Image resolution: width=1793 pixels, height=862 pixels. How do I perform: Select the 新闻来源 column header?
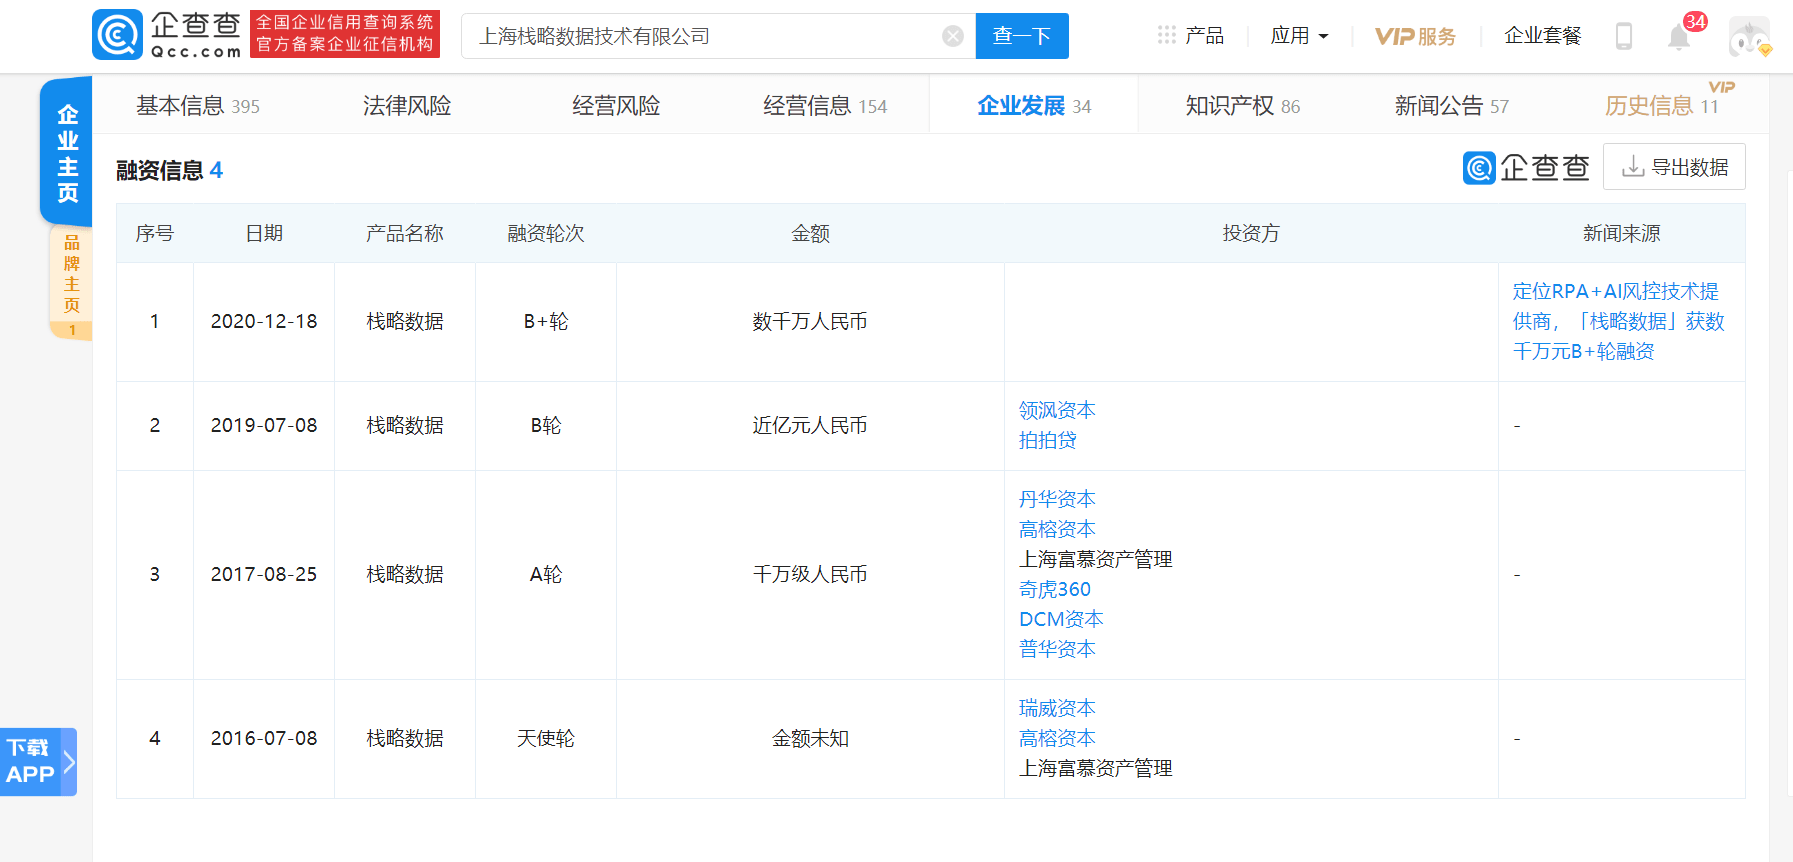[1622, 233]
